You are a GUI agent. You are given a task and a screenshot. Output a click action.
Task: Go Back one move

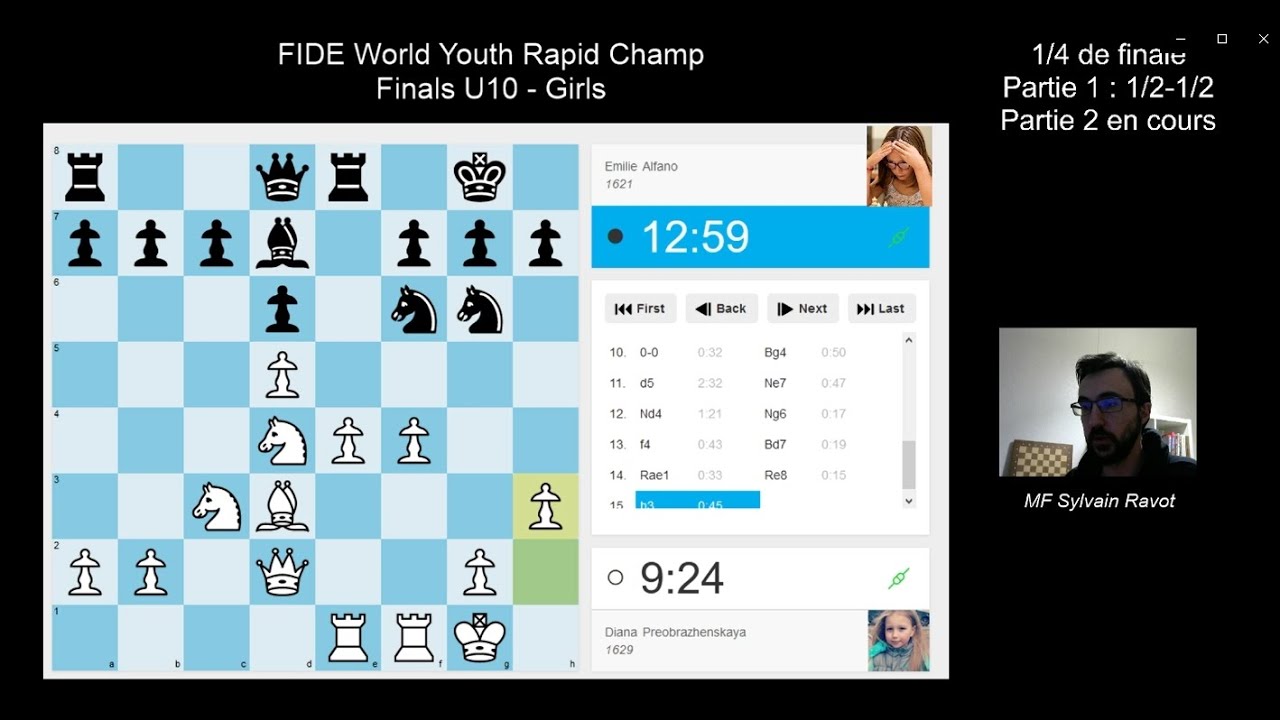pyautogui.click(x=722, y=309)
